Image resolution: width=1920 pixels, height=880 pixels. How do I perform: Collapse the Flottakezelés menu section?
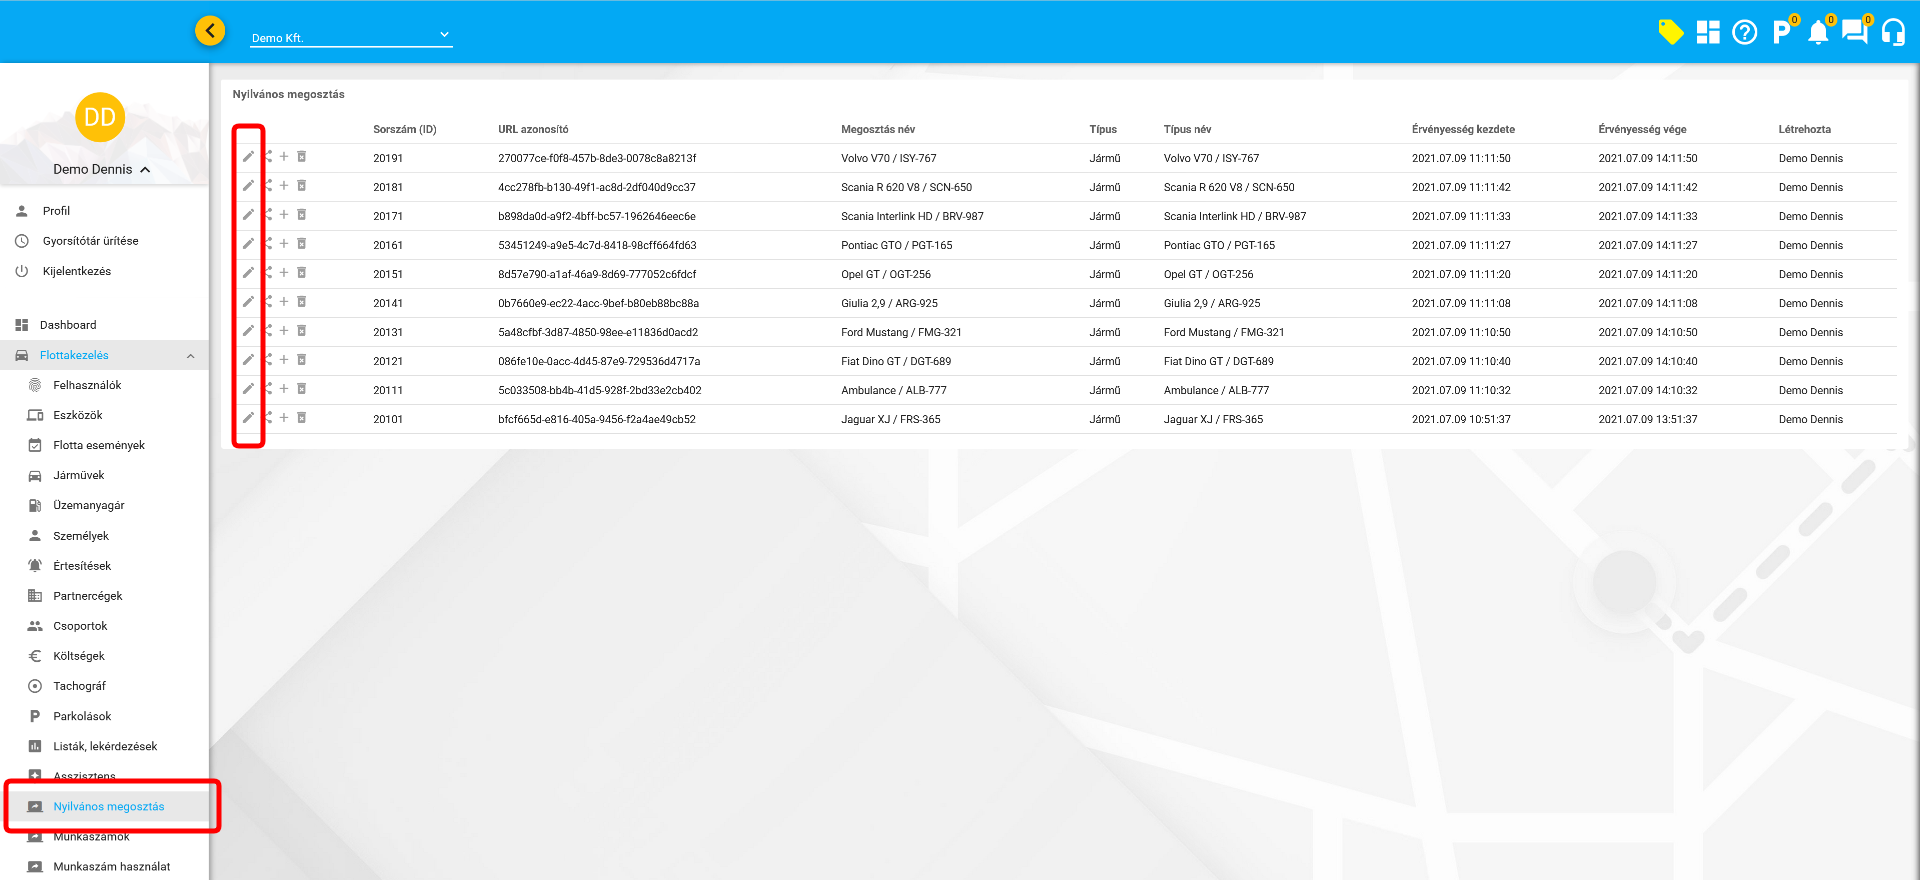click(190, 356)
